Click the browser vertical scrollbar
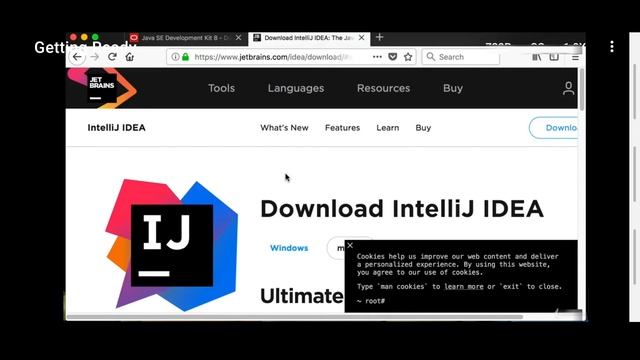 coord(581,90)
